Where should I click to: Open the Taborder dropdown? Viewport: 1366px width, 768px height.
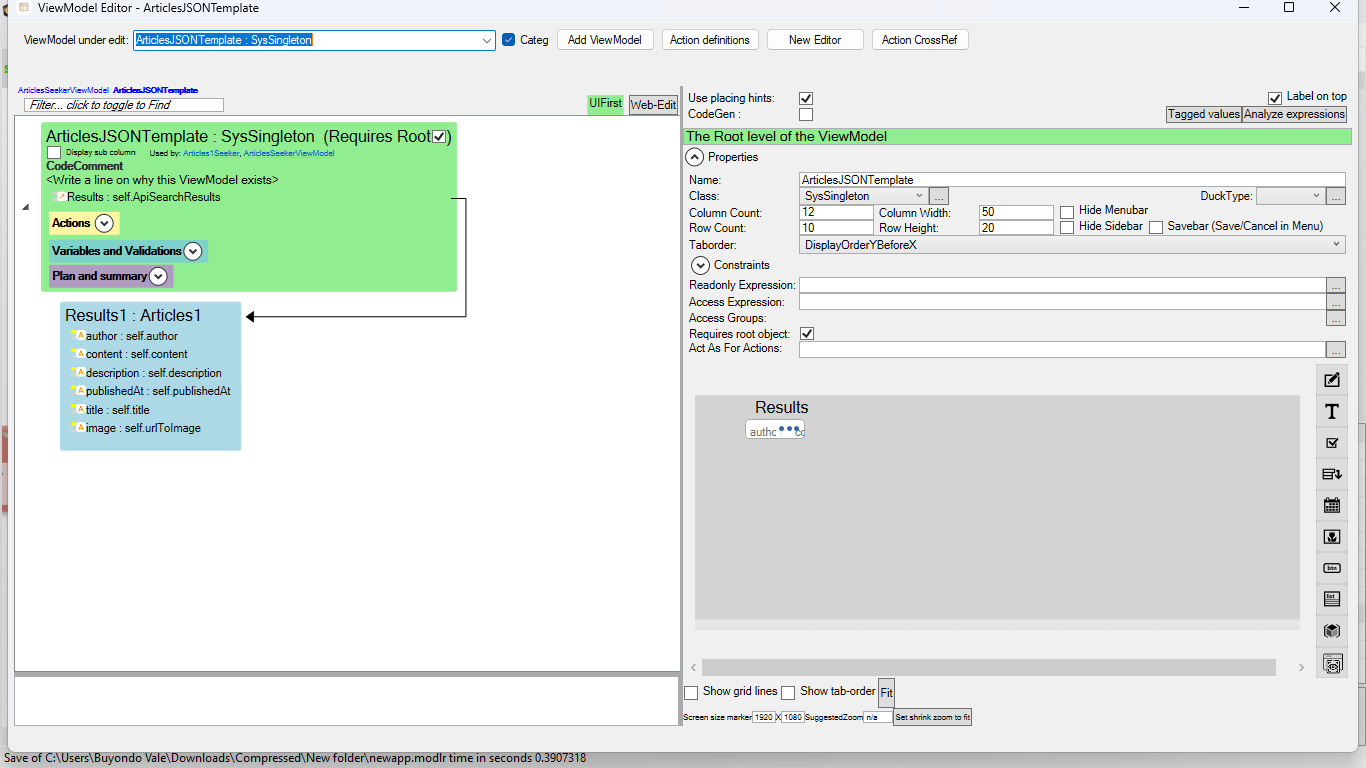pyautogui.click(x=1072, y=244)
